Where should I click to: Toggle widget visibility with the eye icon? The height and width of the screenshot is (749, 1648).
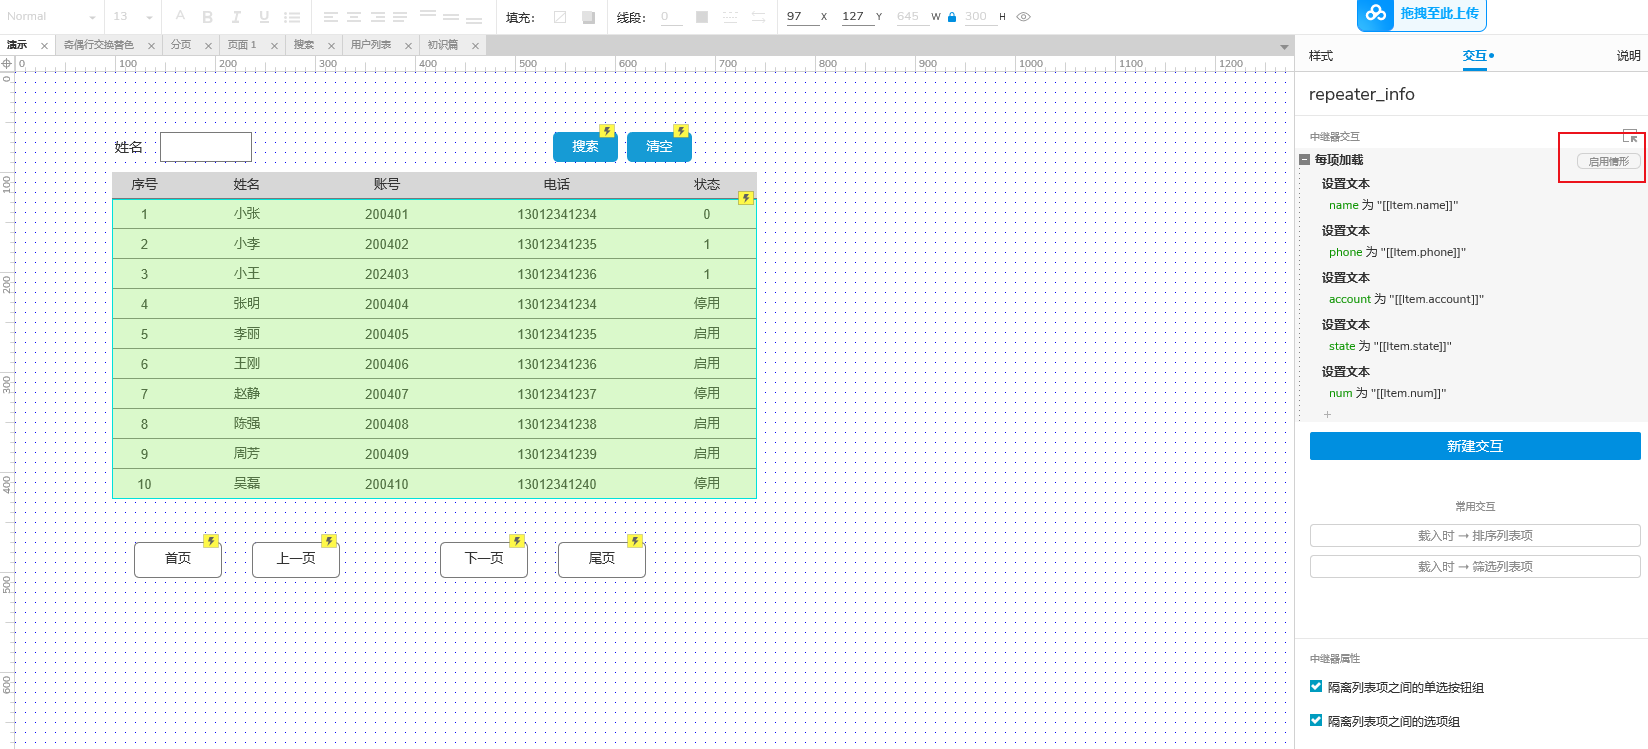1023,17
